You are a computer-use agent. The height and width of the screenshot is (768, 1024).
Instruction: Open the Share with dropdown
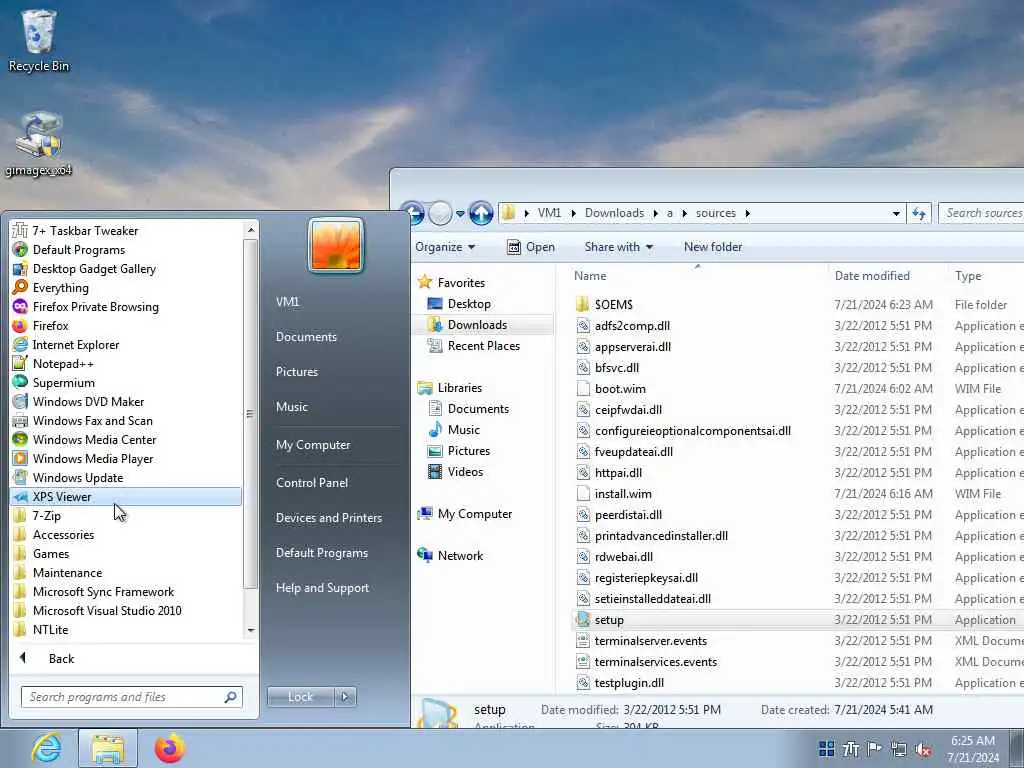click(618, 247)
